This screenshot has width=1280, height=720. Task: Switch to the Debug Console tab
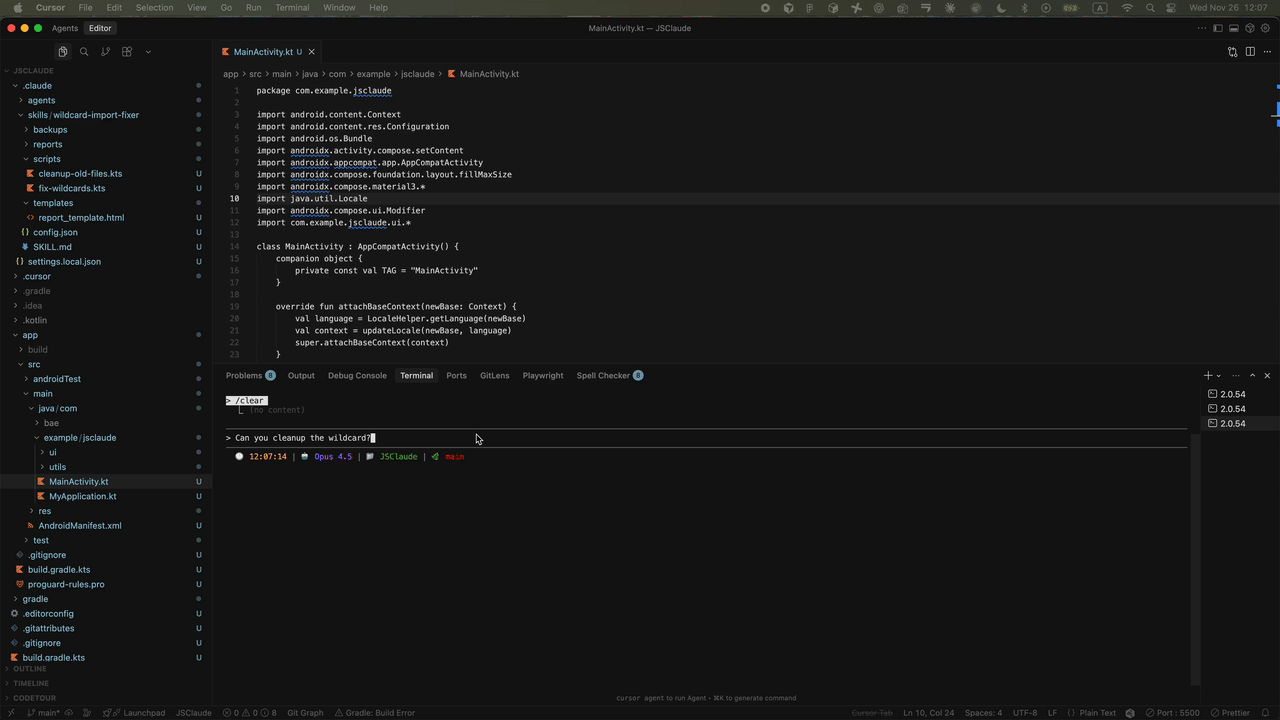click(357, 376)
